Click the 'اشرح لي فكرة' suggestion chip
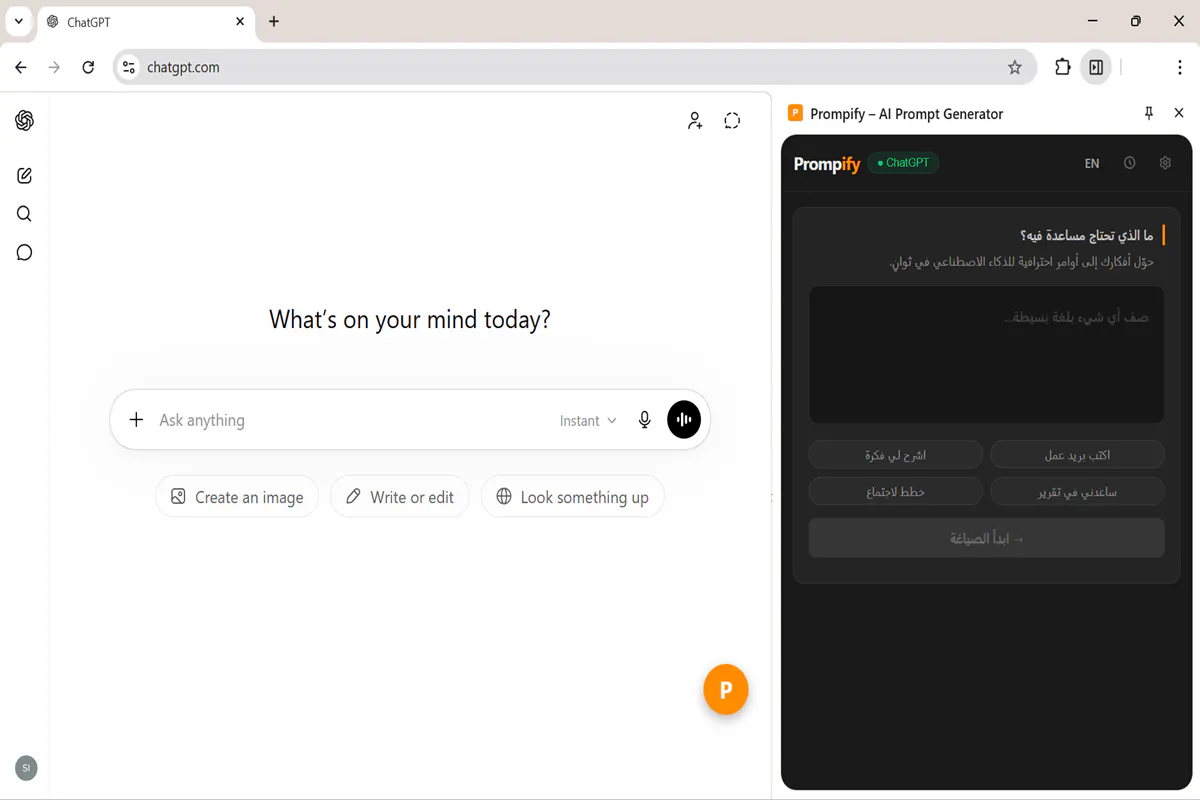The height and width of the screenshot is (800, 1200). pyautogui.click(x=896, y=455)
